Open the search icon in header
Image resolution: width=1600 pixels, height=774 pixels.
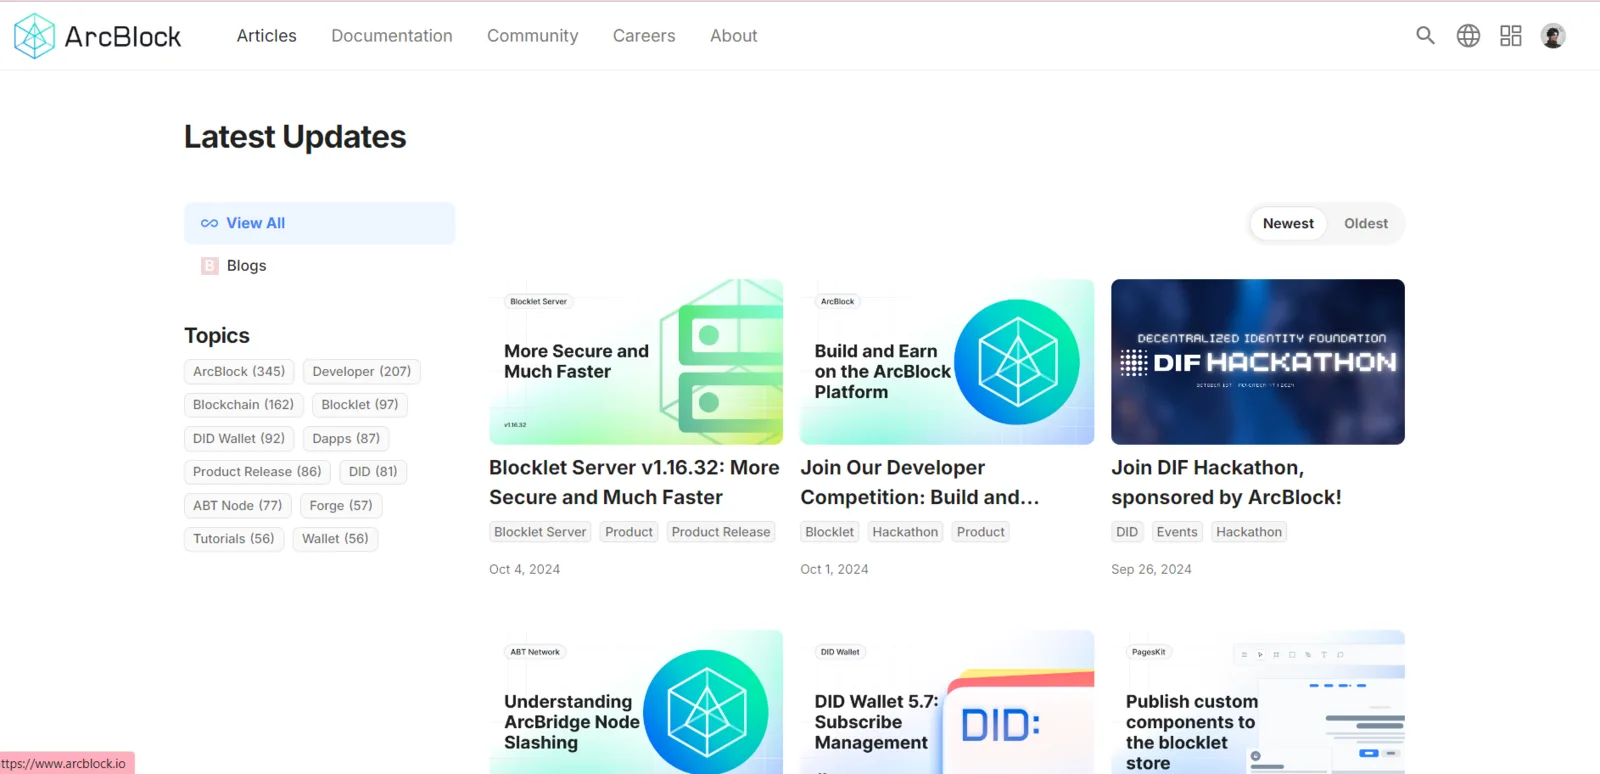tap(1425, 36)
